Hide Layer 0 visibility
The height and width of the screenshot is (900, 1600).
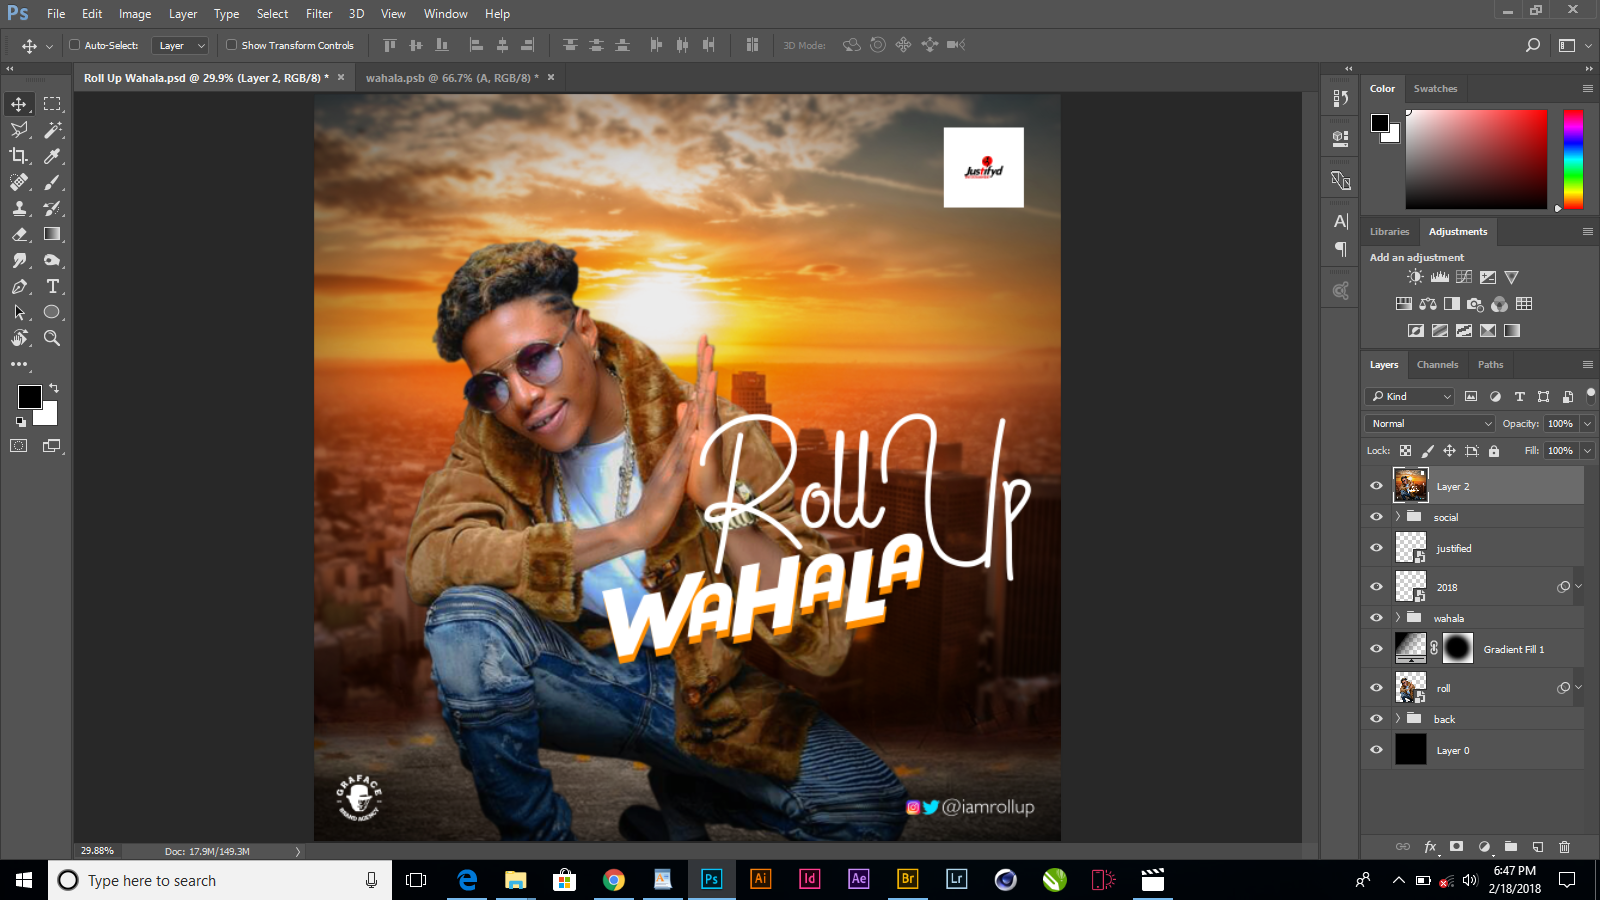(x=1376, y=750)
